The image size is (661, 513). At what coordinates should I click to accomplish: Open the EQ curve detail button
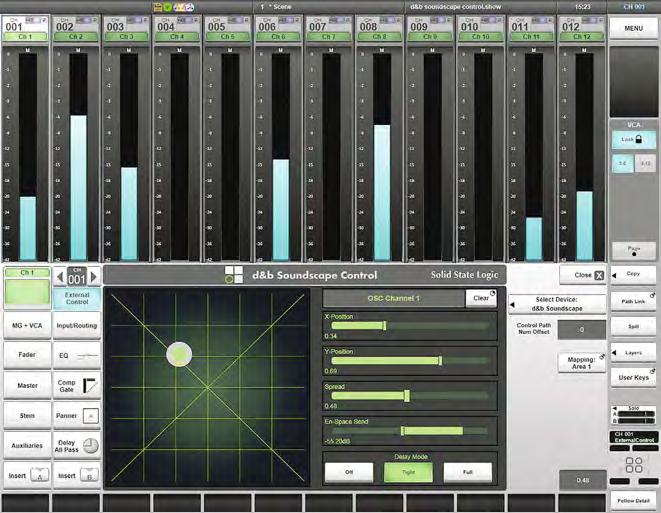[77, 355]
